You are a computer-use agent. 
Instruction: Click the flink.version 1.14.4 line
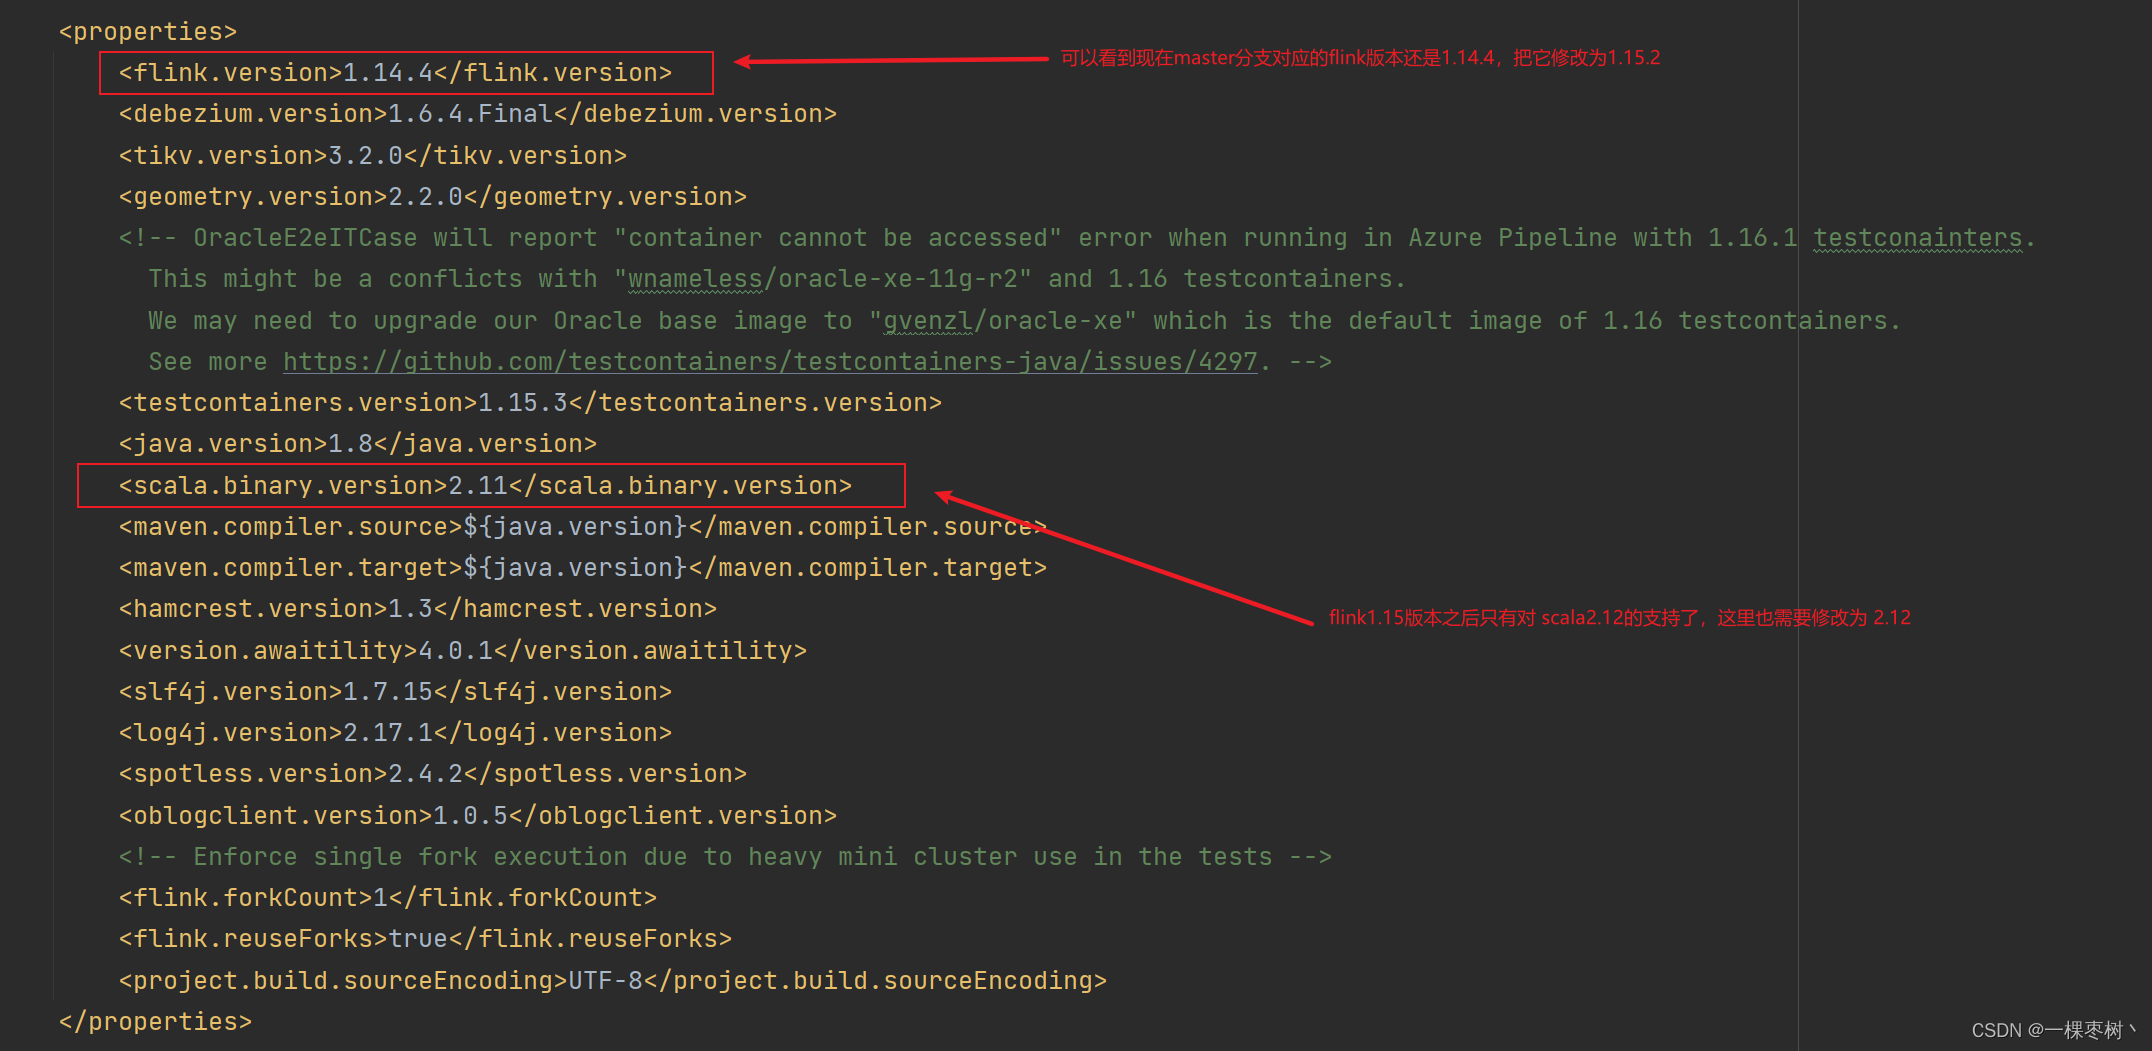point(395,73)
